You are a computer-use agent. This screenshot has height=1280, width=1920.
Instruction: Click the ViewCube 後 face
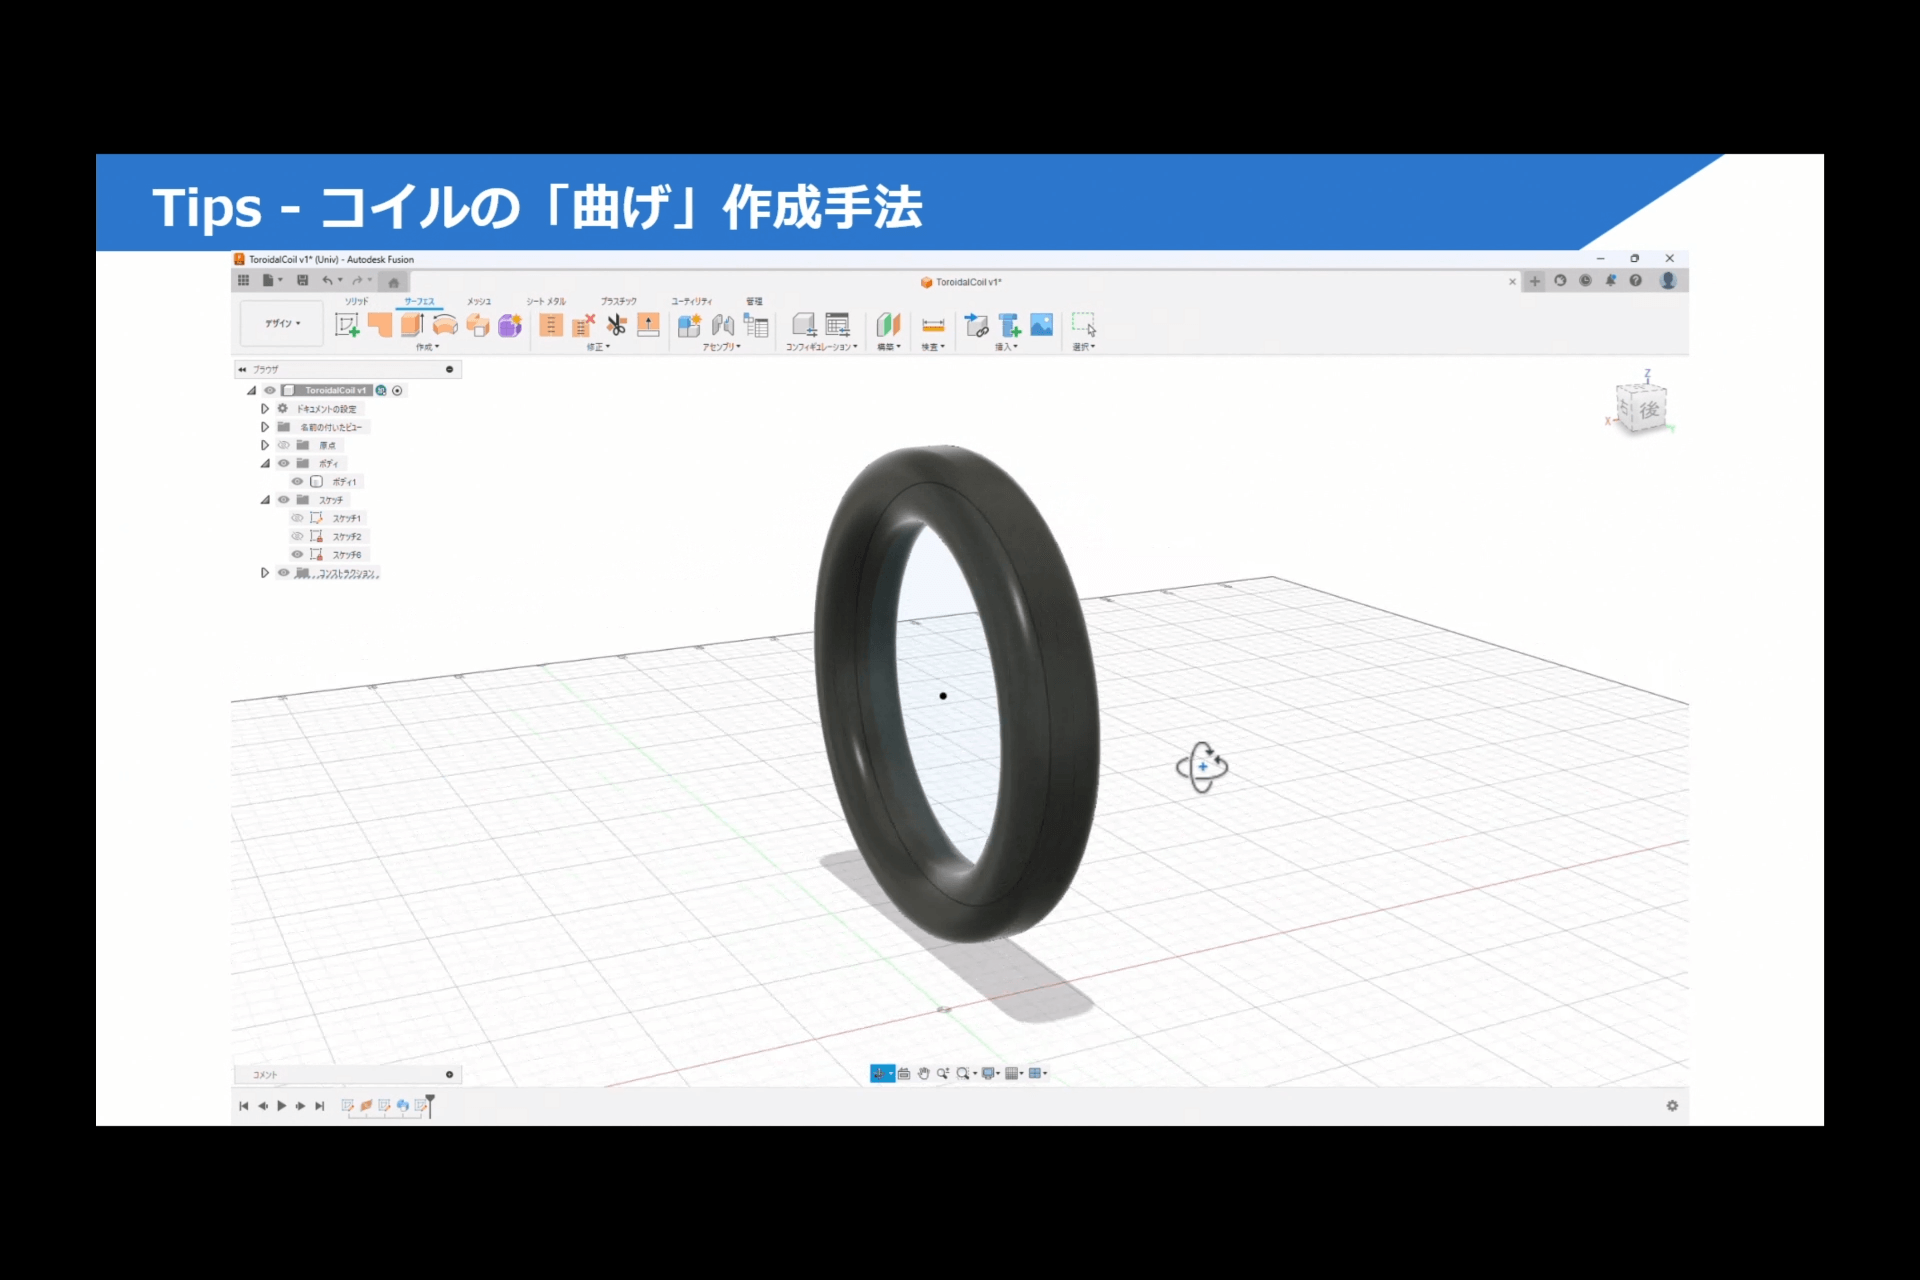pos(1649,409)
